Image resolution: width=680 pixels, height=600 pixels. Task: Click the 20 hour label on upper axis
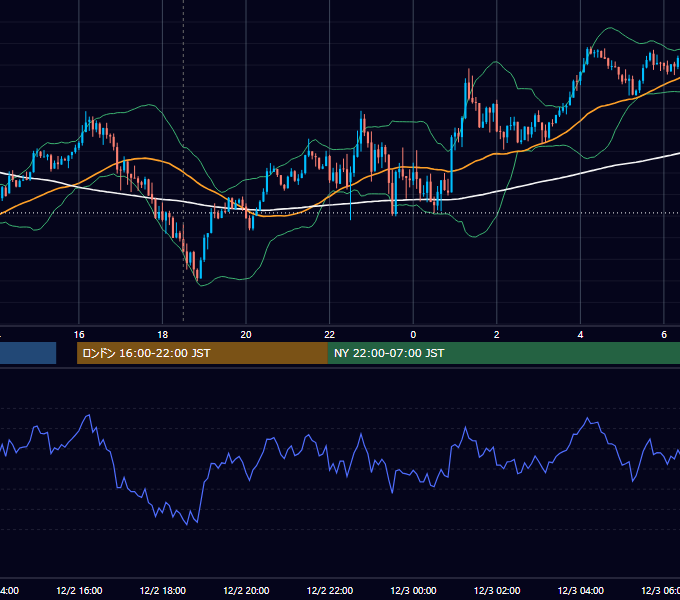coord(246,334)
